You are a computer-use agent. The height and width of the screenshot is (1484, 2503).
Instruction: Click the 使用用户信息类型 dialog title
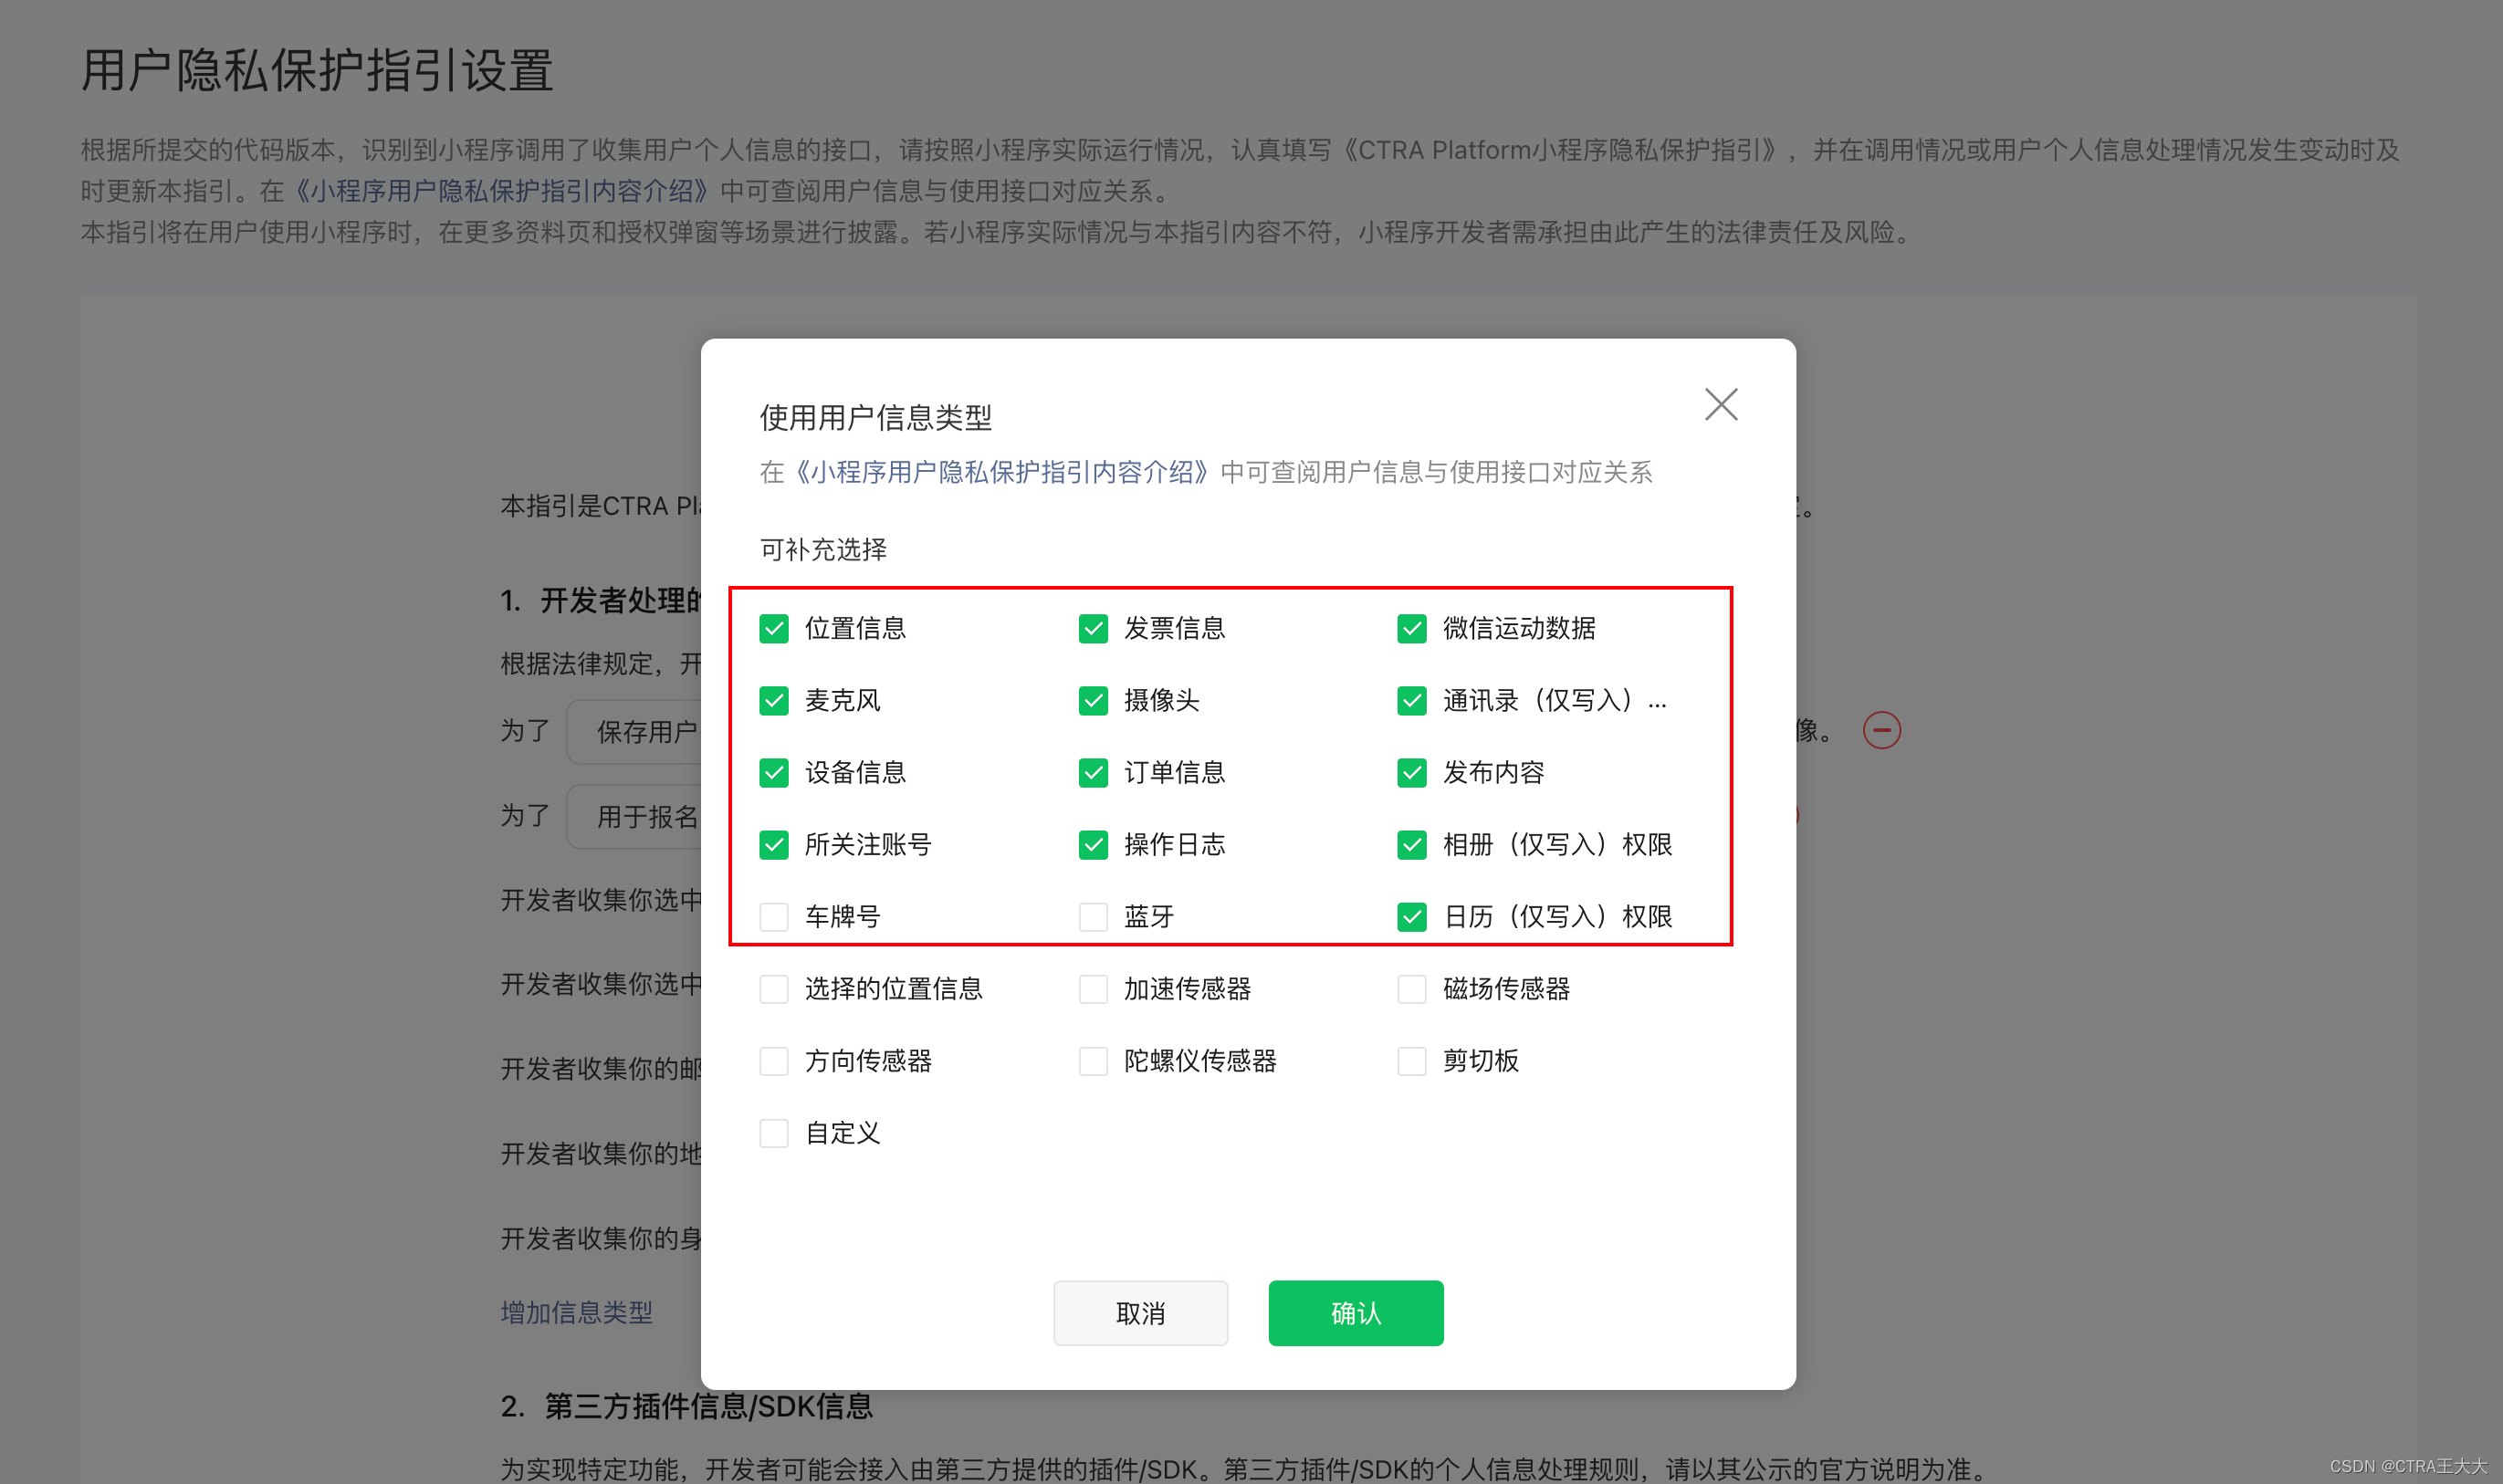875,418
